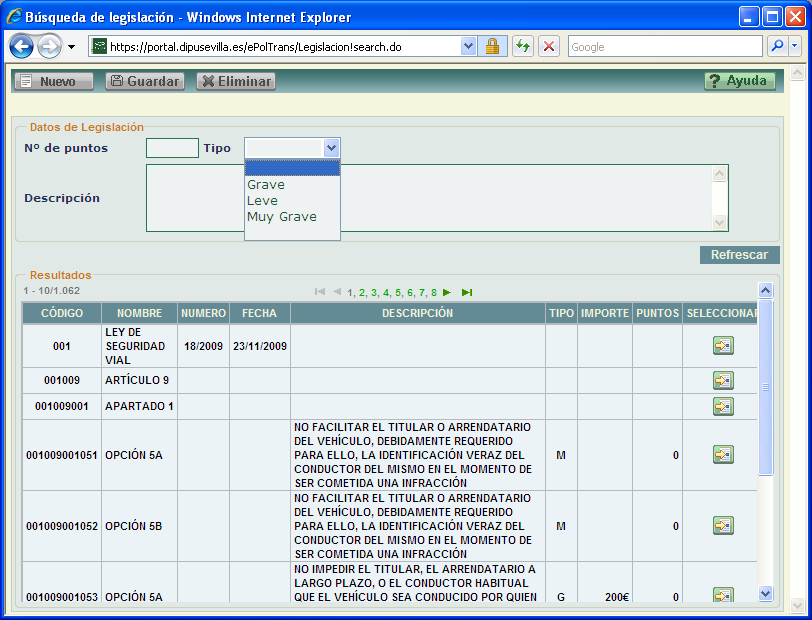Jump to last results page arrow

467,292
